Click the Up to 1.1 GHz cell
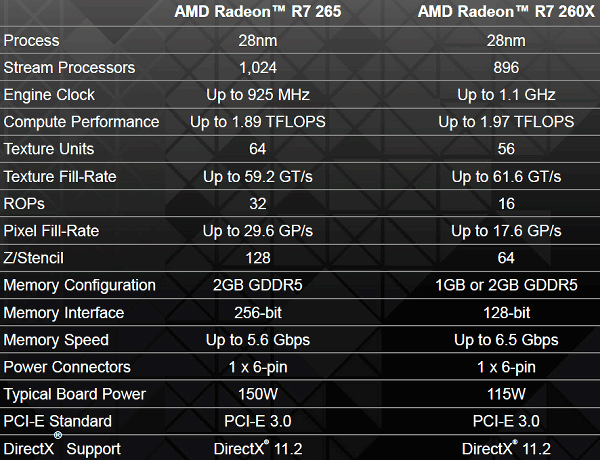Image resolution: width=600 pixels, height=460 pixels. click(x=506, y=95)
